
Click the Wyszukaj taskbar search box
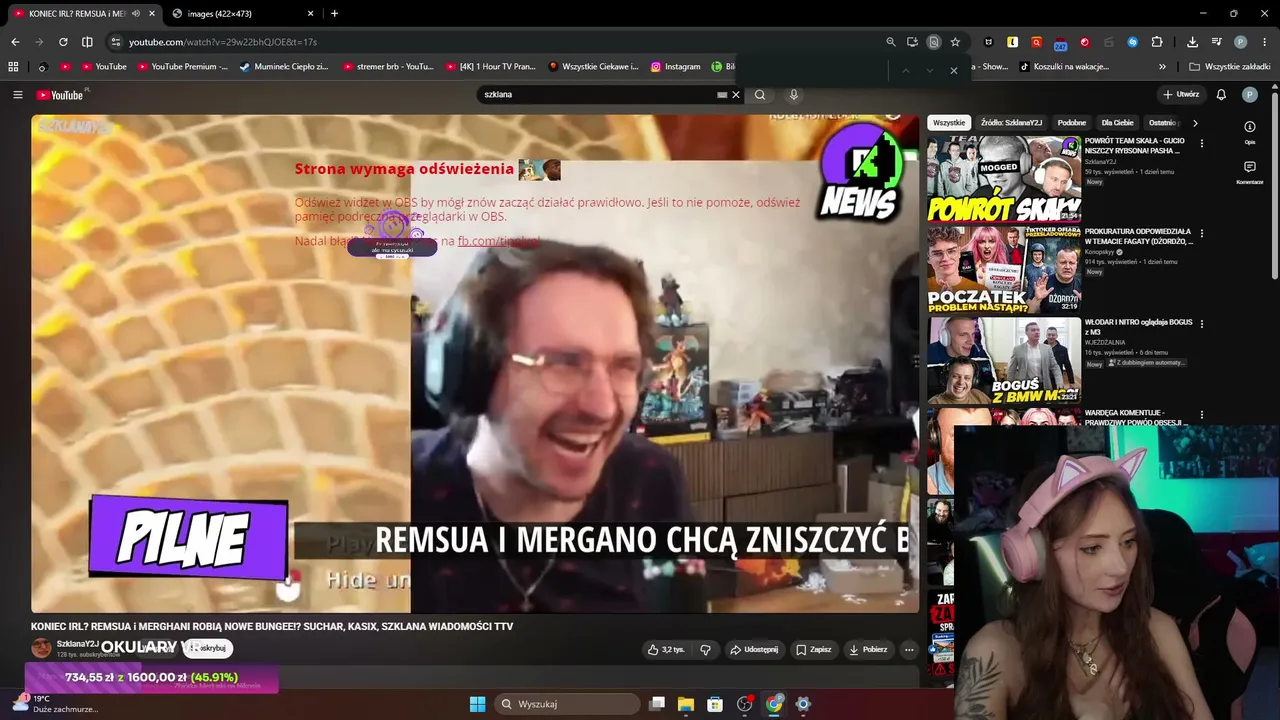(567, 704)
